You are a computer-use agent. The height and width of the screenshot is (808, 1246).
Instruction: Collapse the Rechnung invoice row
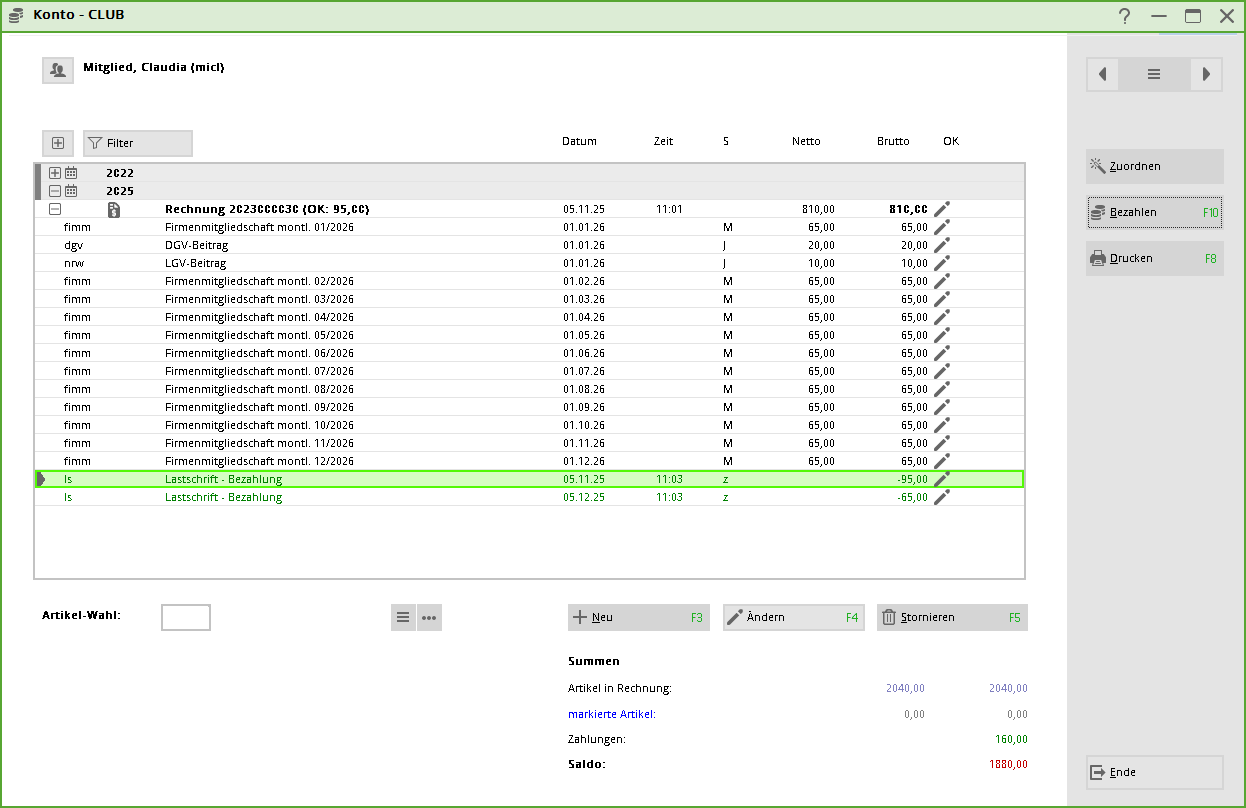55,210
